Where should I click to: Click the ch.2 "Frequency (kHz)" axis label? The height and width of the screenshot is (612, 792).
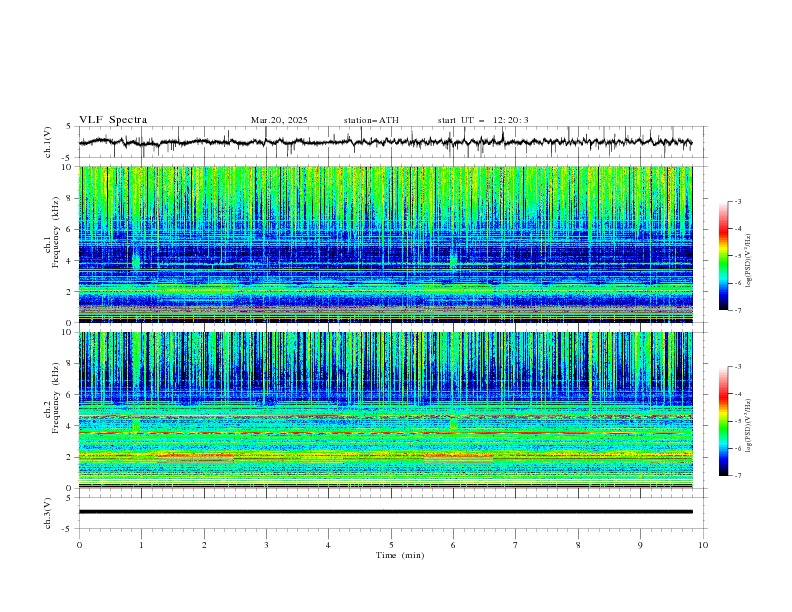pos(56,398)
